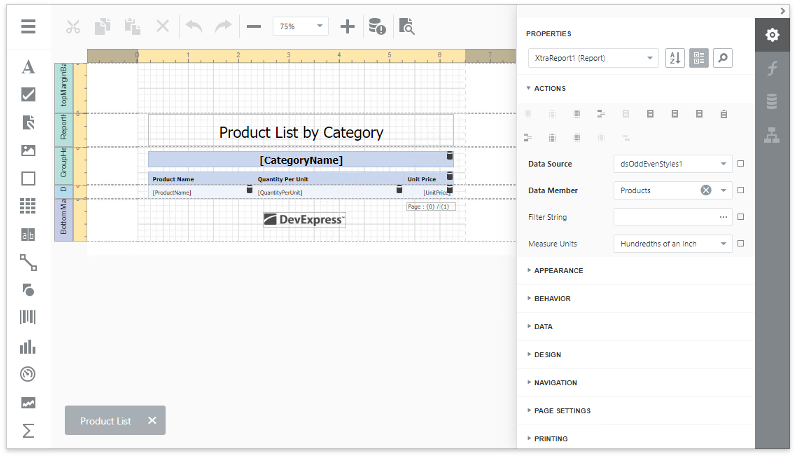
Task: Select the Check Box control in toolbox
Action: (x=28, y=95)
